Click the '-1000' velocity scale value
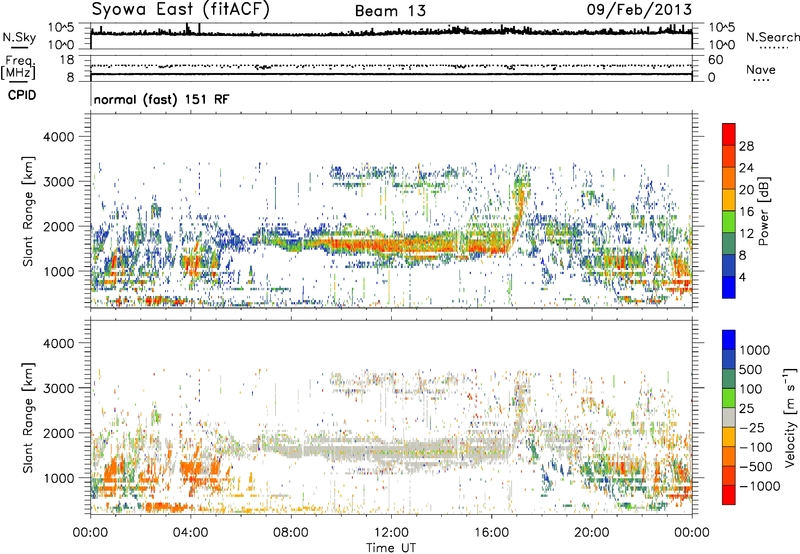This screenshot has width=800, height=554. (760, 486)
